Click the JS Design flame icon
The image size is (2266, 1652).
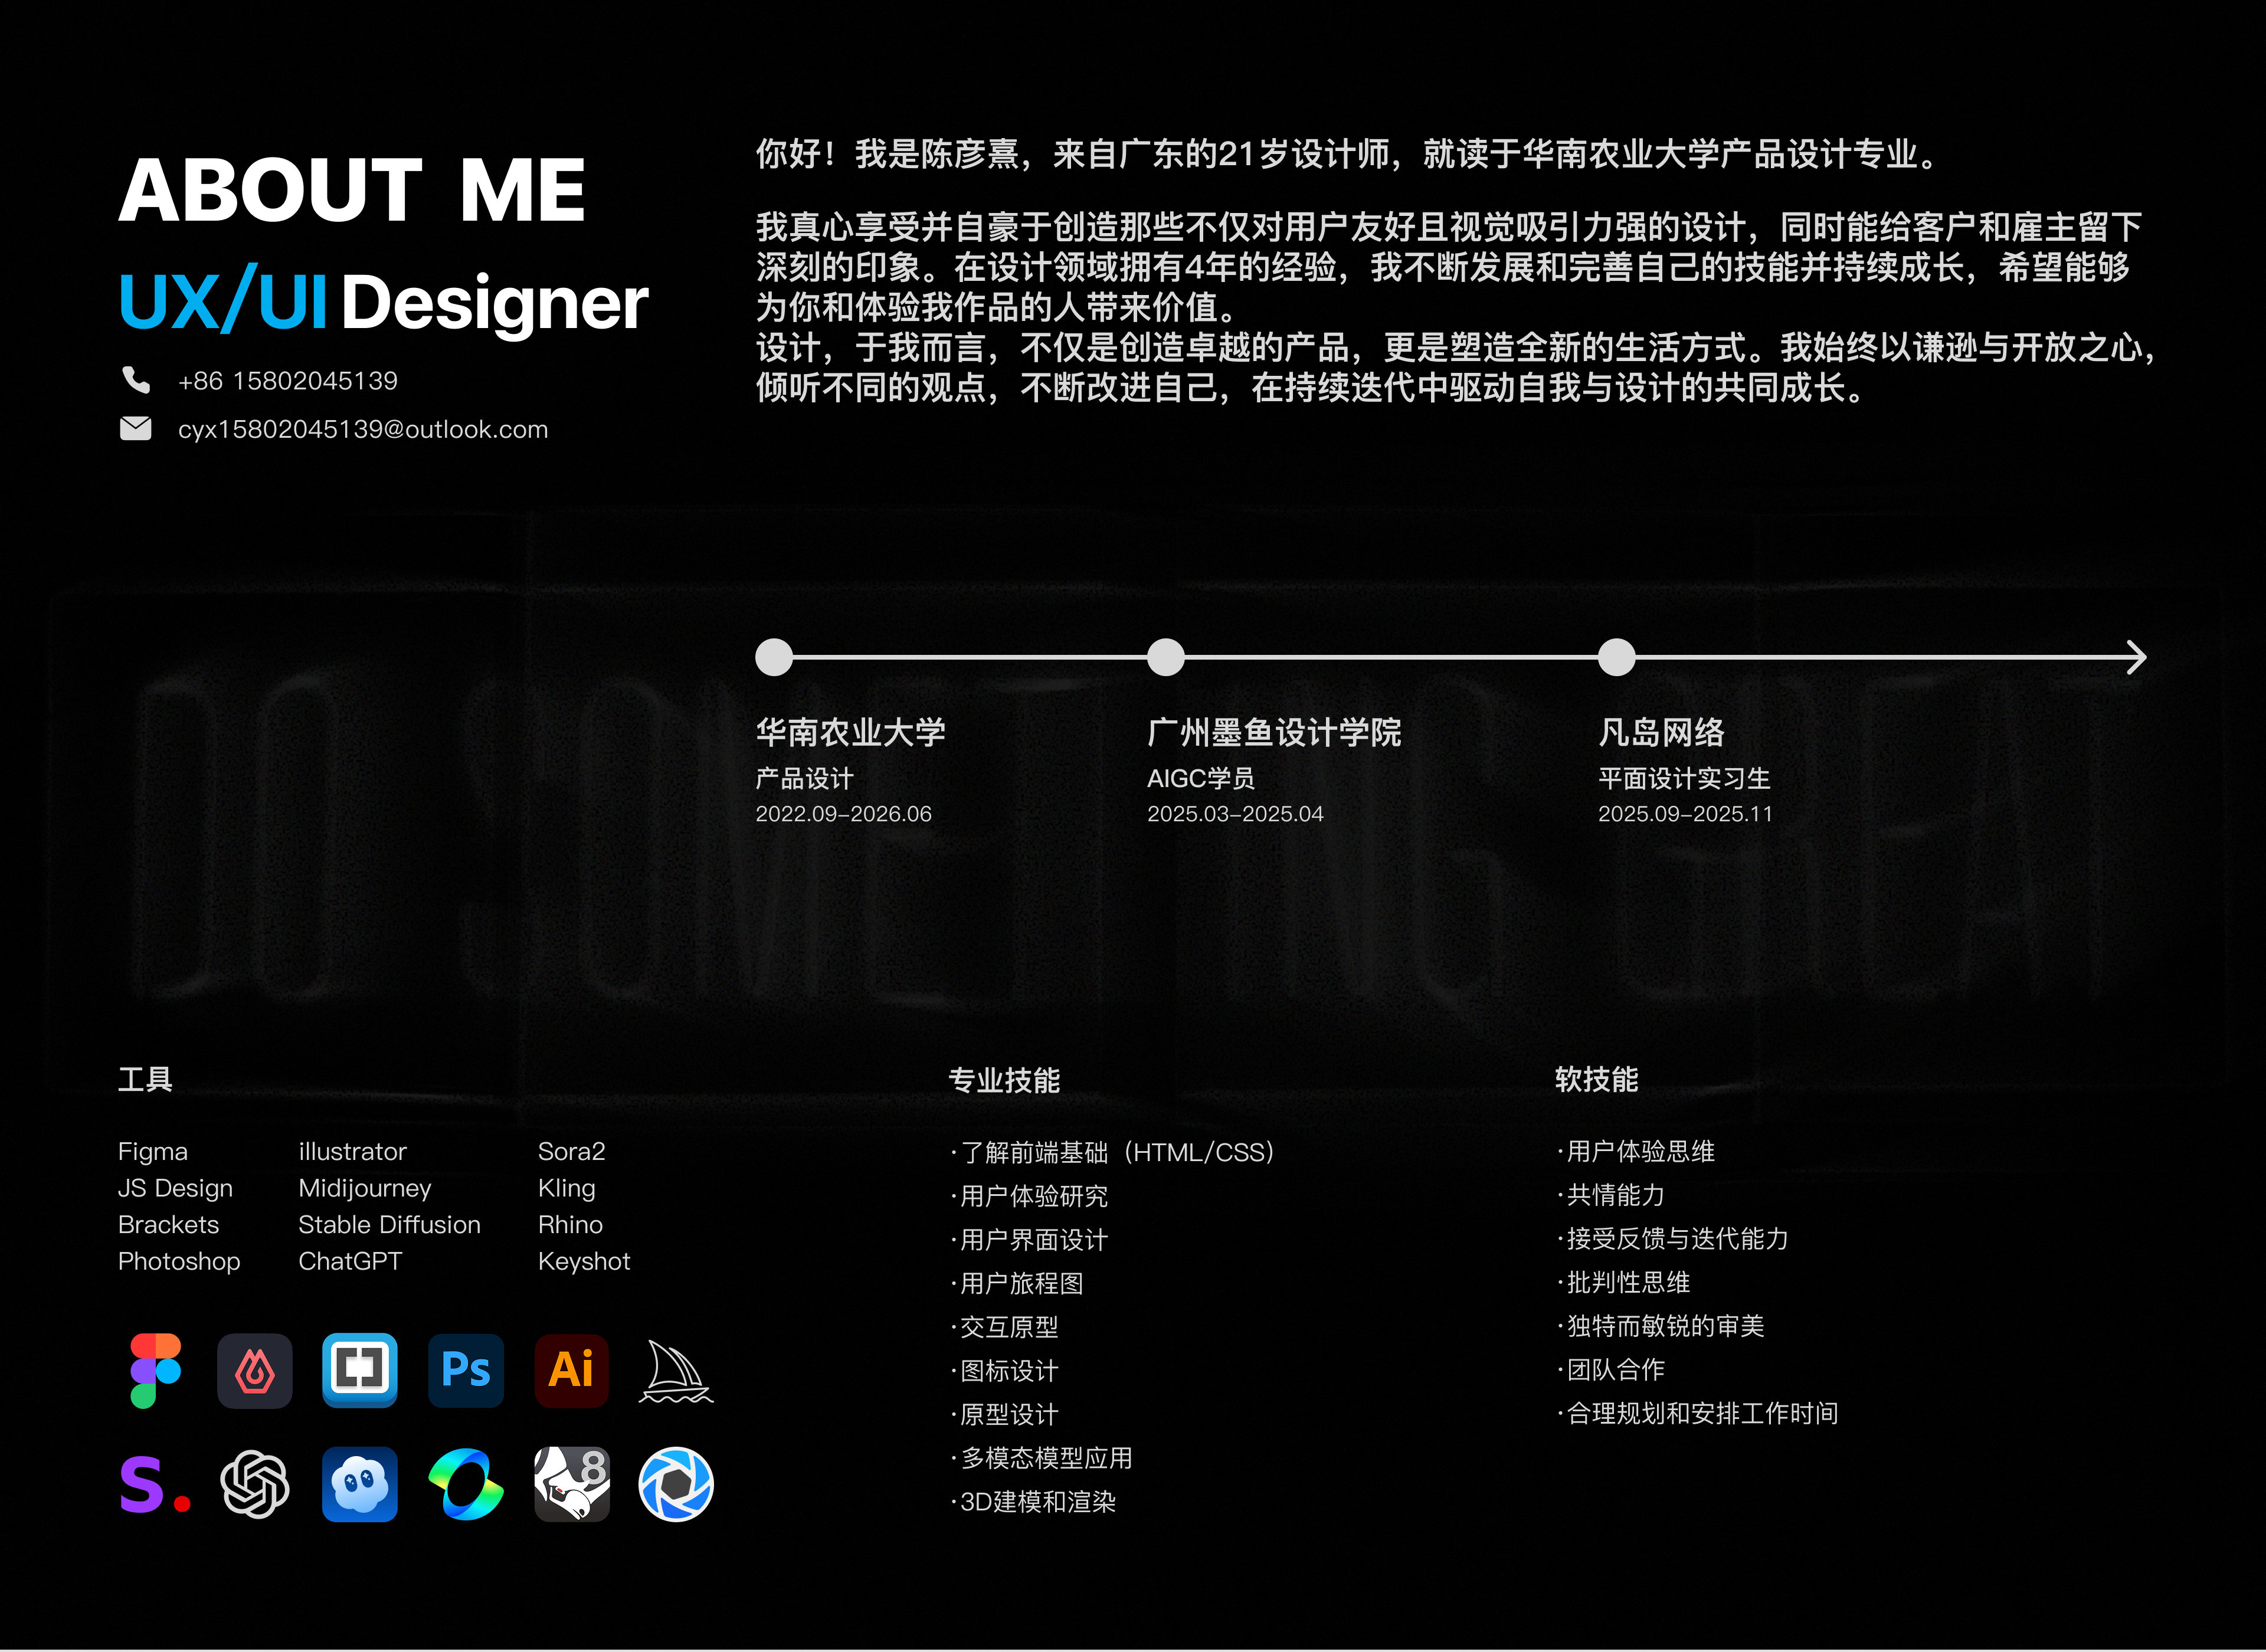255,1370
